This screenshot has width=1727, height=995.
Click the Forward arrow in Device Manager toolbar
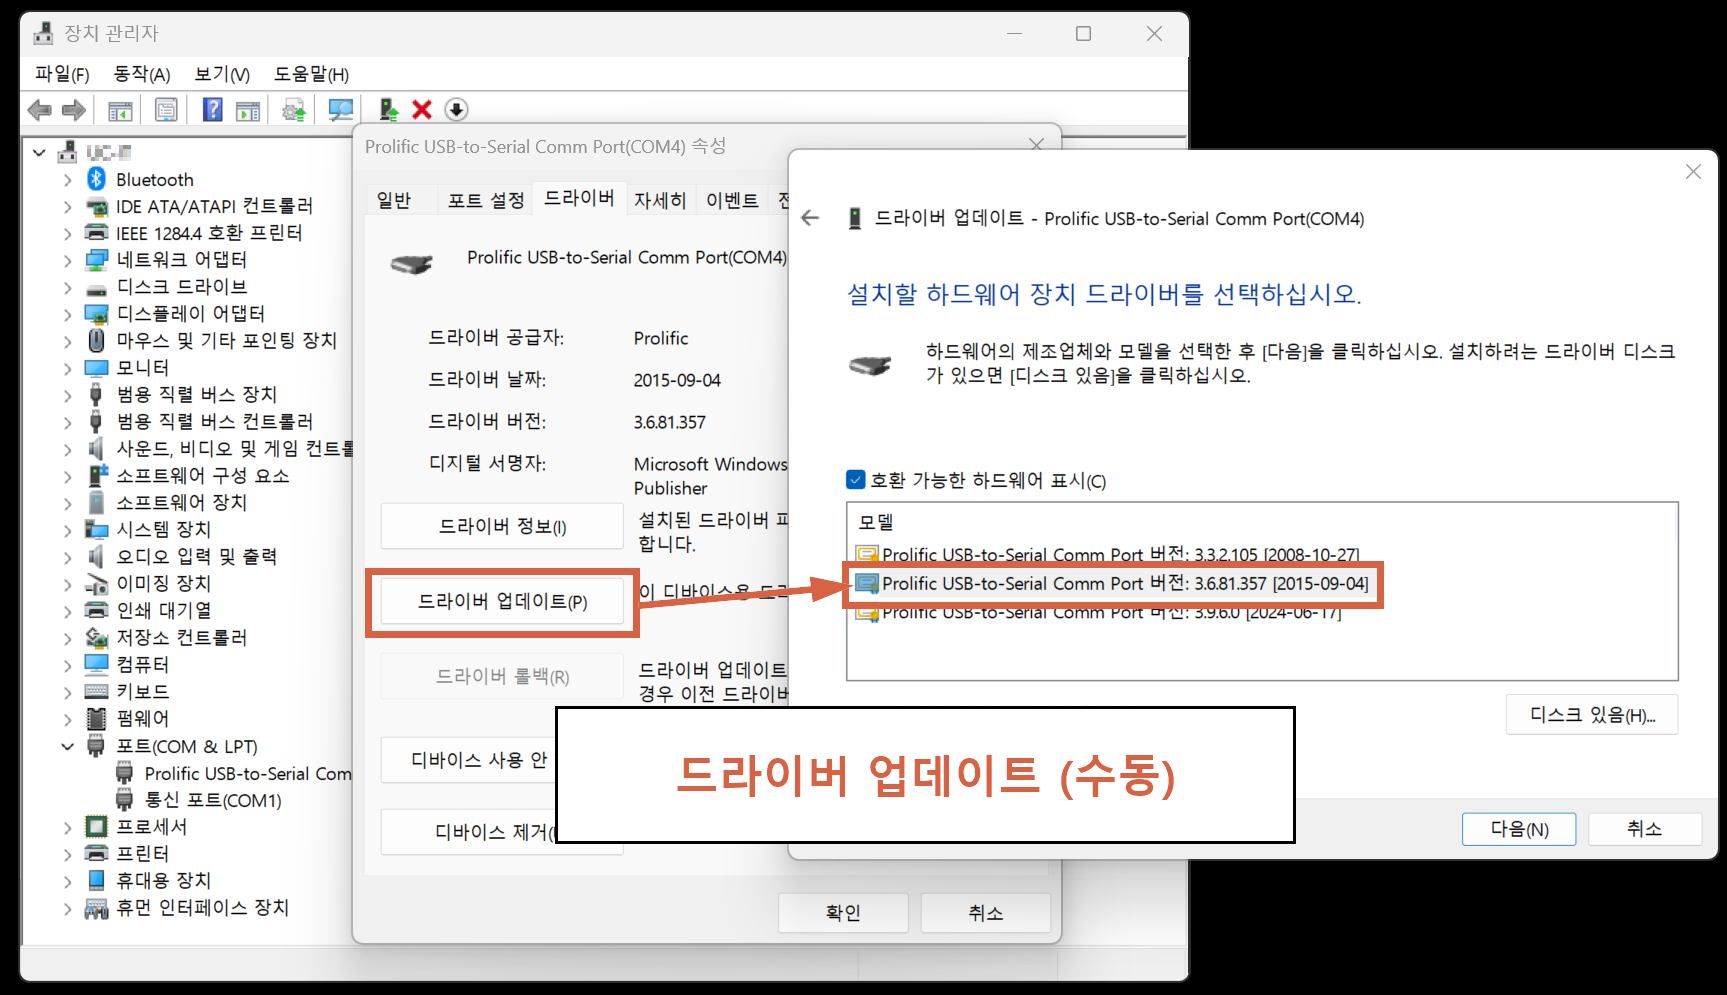pos(74,110)
